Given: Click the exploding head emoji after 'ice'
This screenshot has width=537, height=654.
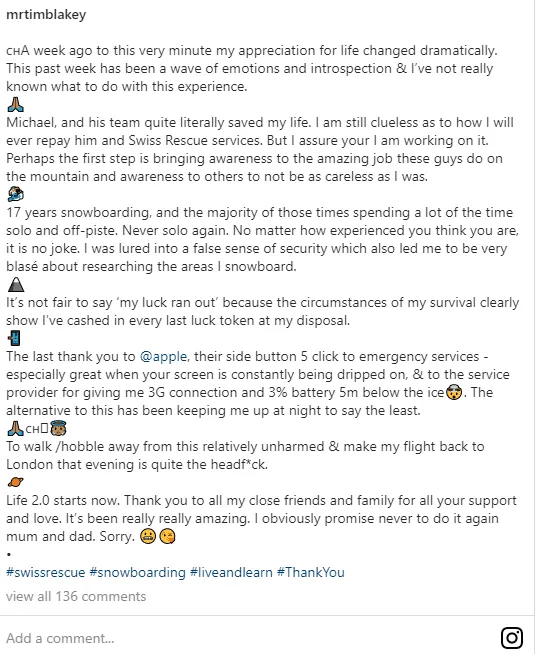Looking at the screenshot, I should (x=454, y=393).
